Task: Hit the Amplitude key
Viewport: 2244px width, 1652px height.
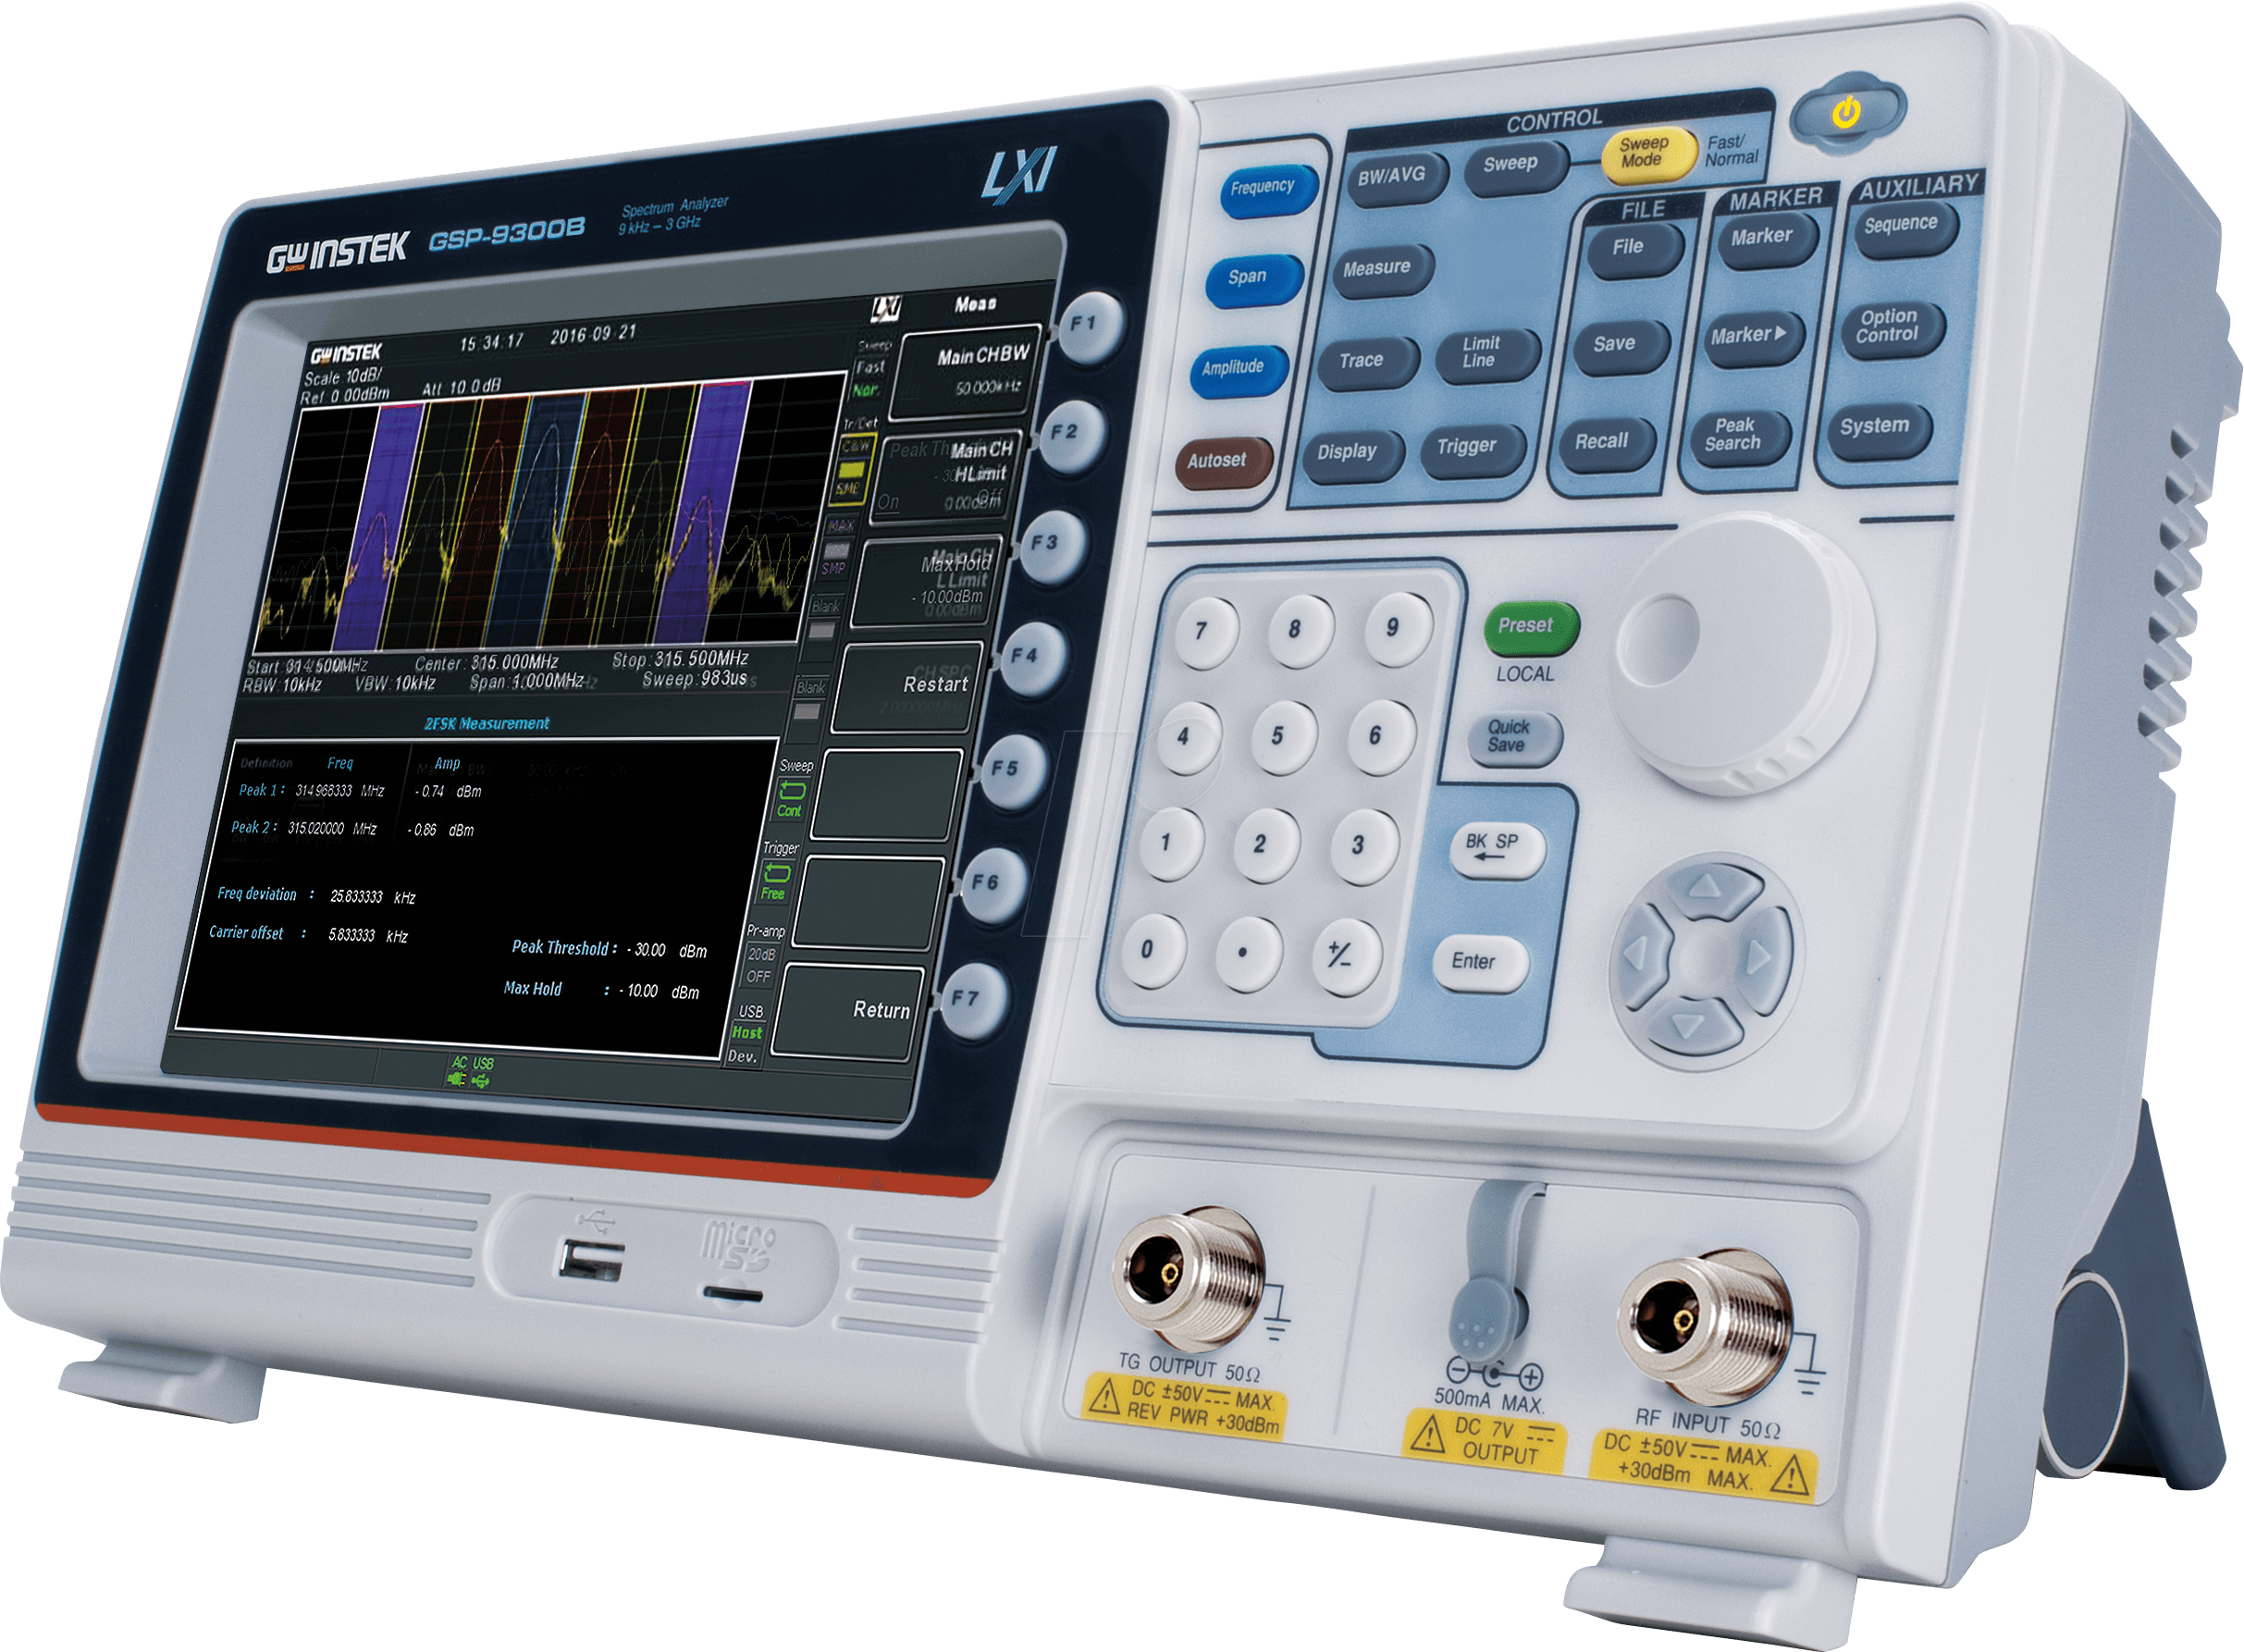Action: click(x=1238, y=369)
